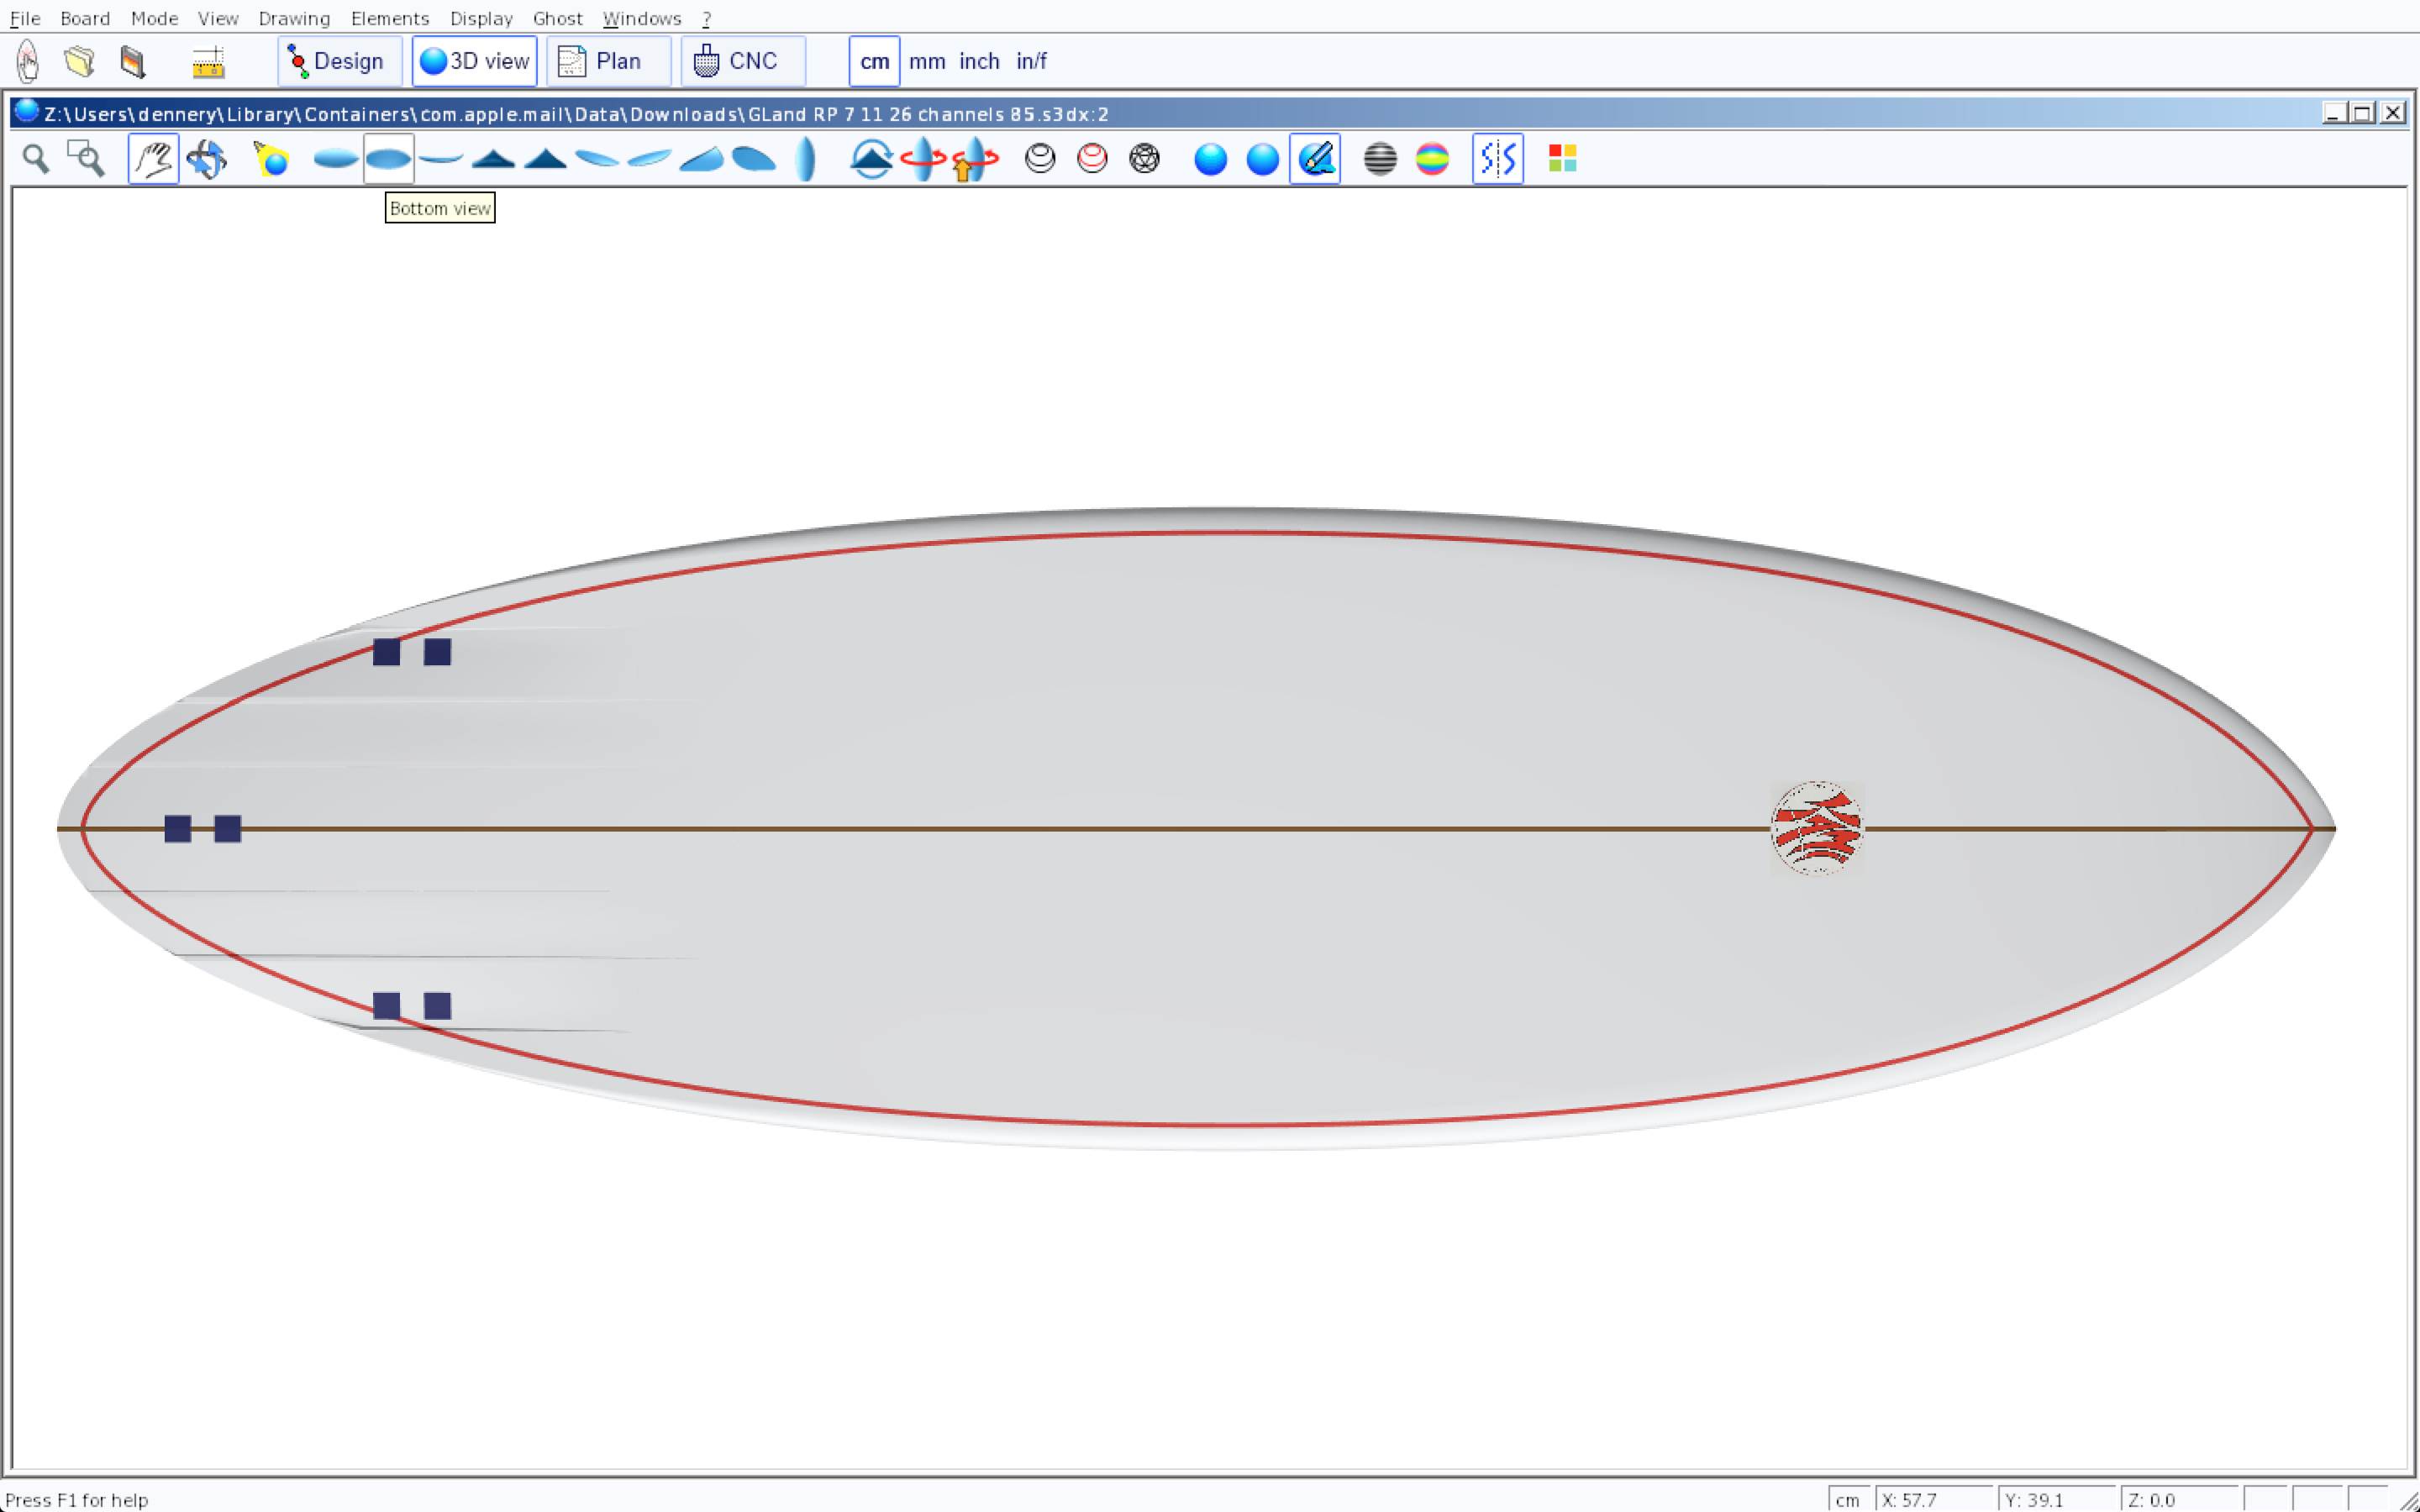Click the open folder icon
This screenshot has height=1512, width=2420.
(x=79, y=61)
